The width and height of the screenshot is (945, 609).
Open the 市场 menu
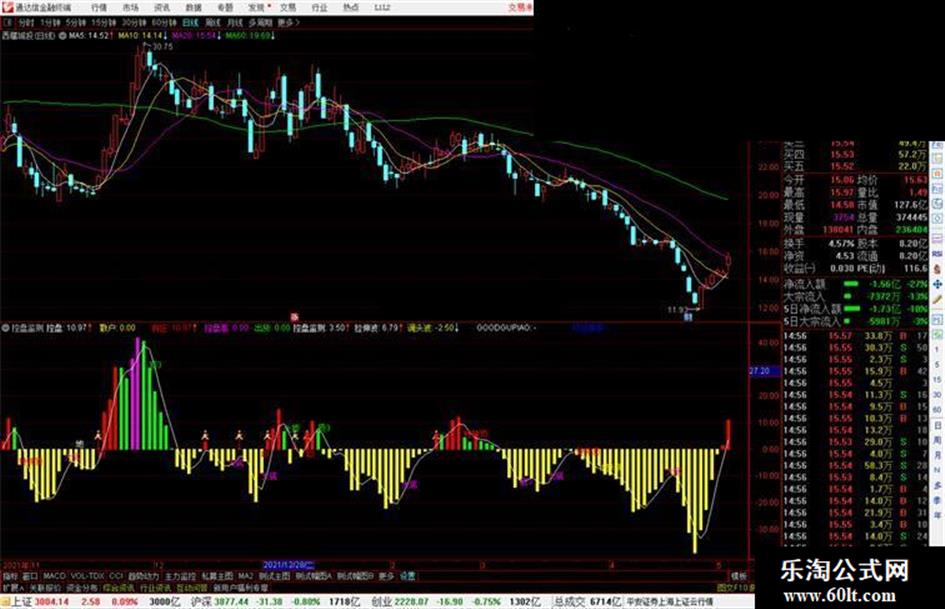pos(130,8)
